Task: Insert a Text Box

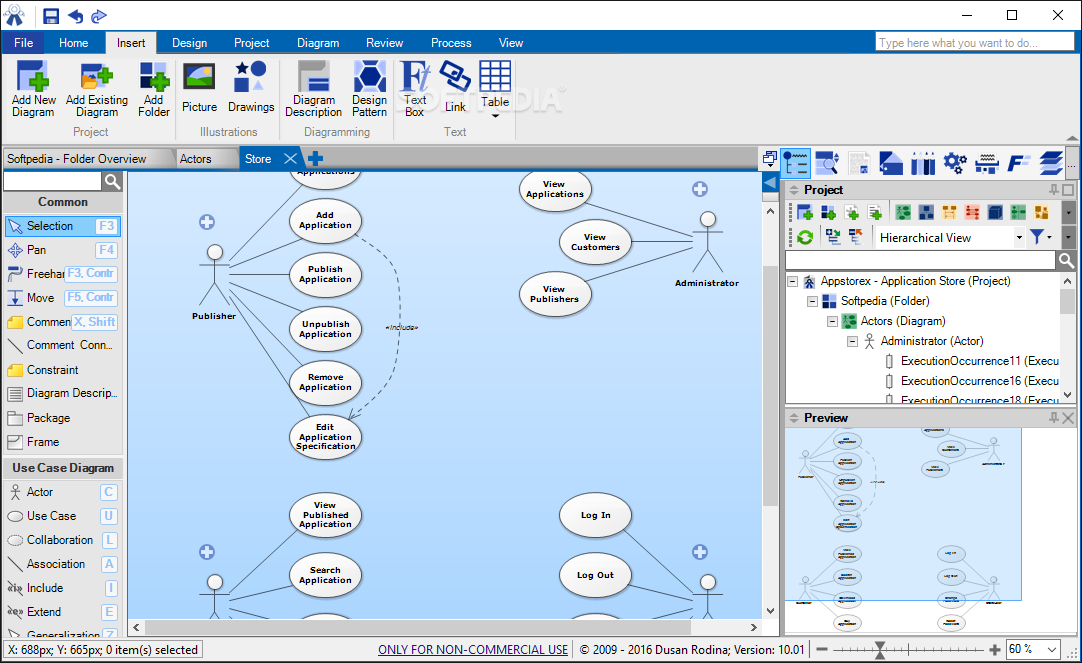Action: 415,89
